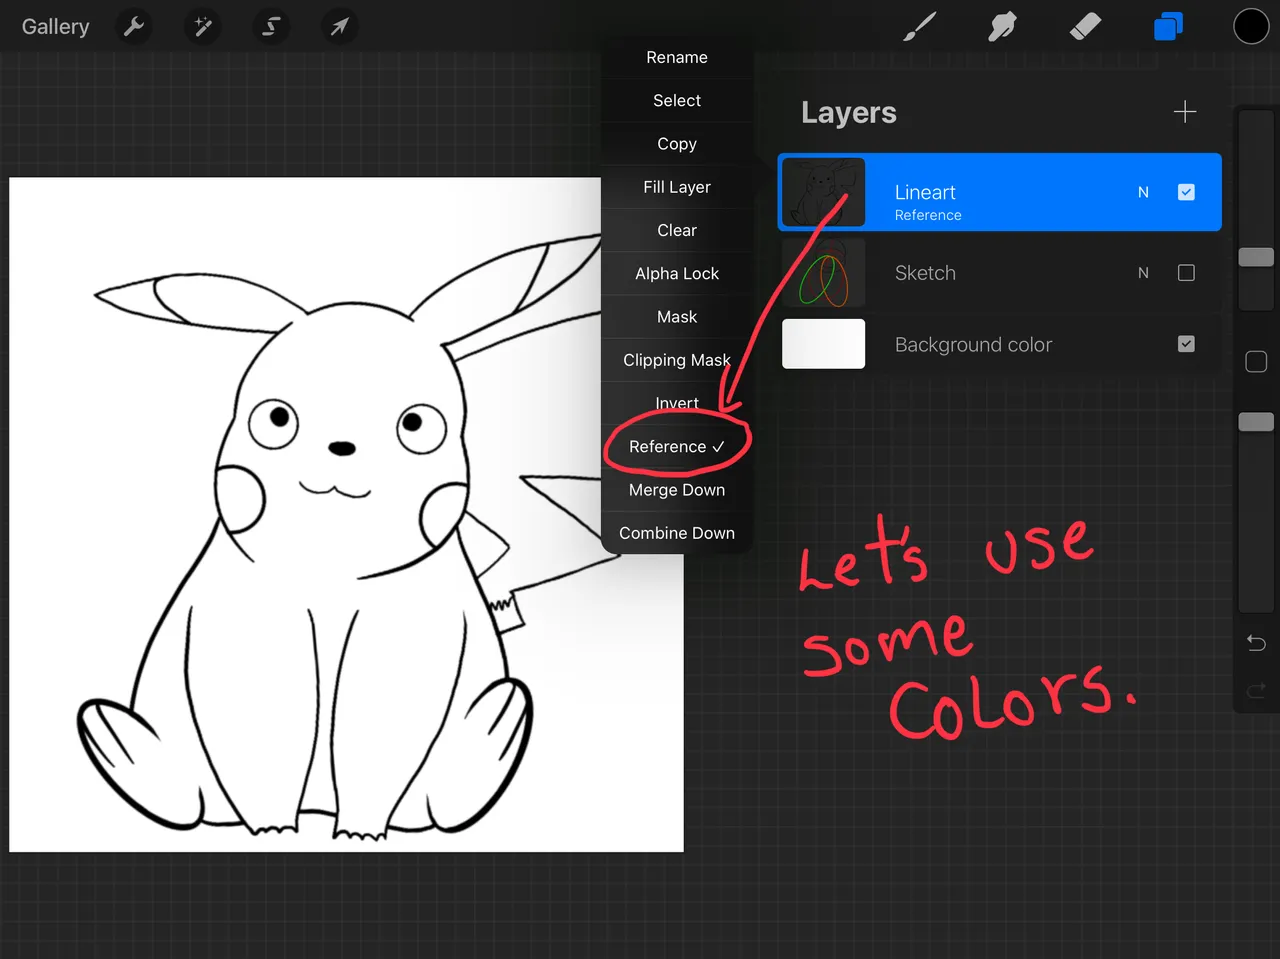Screen dimensions: 1280x959
Task: Select the Background color layer name
Action: point(973,345)
